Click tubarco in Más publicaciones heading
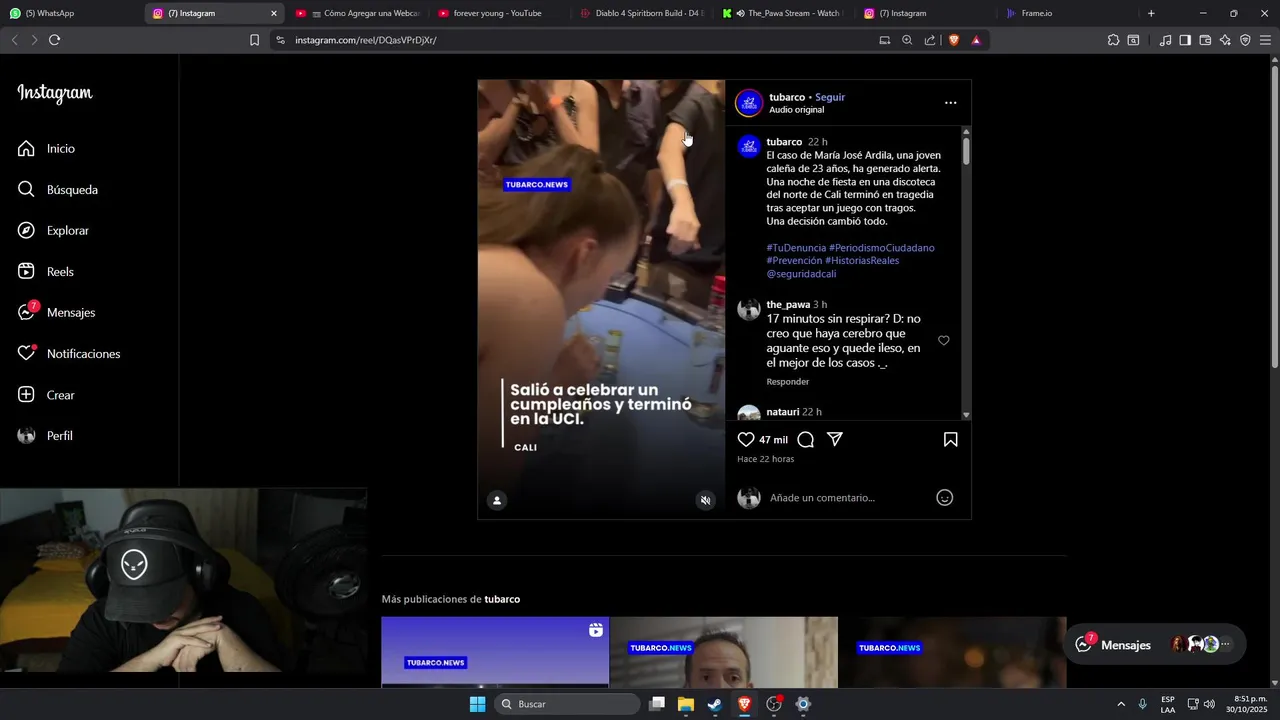Image resolution: width=1280 pixels, height=720 pixels. 502,599
